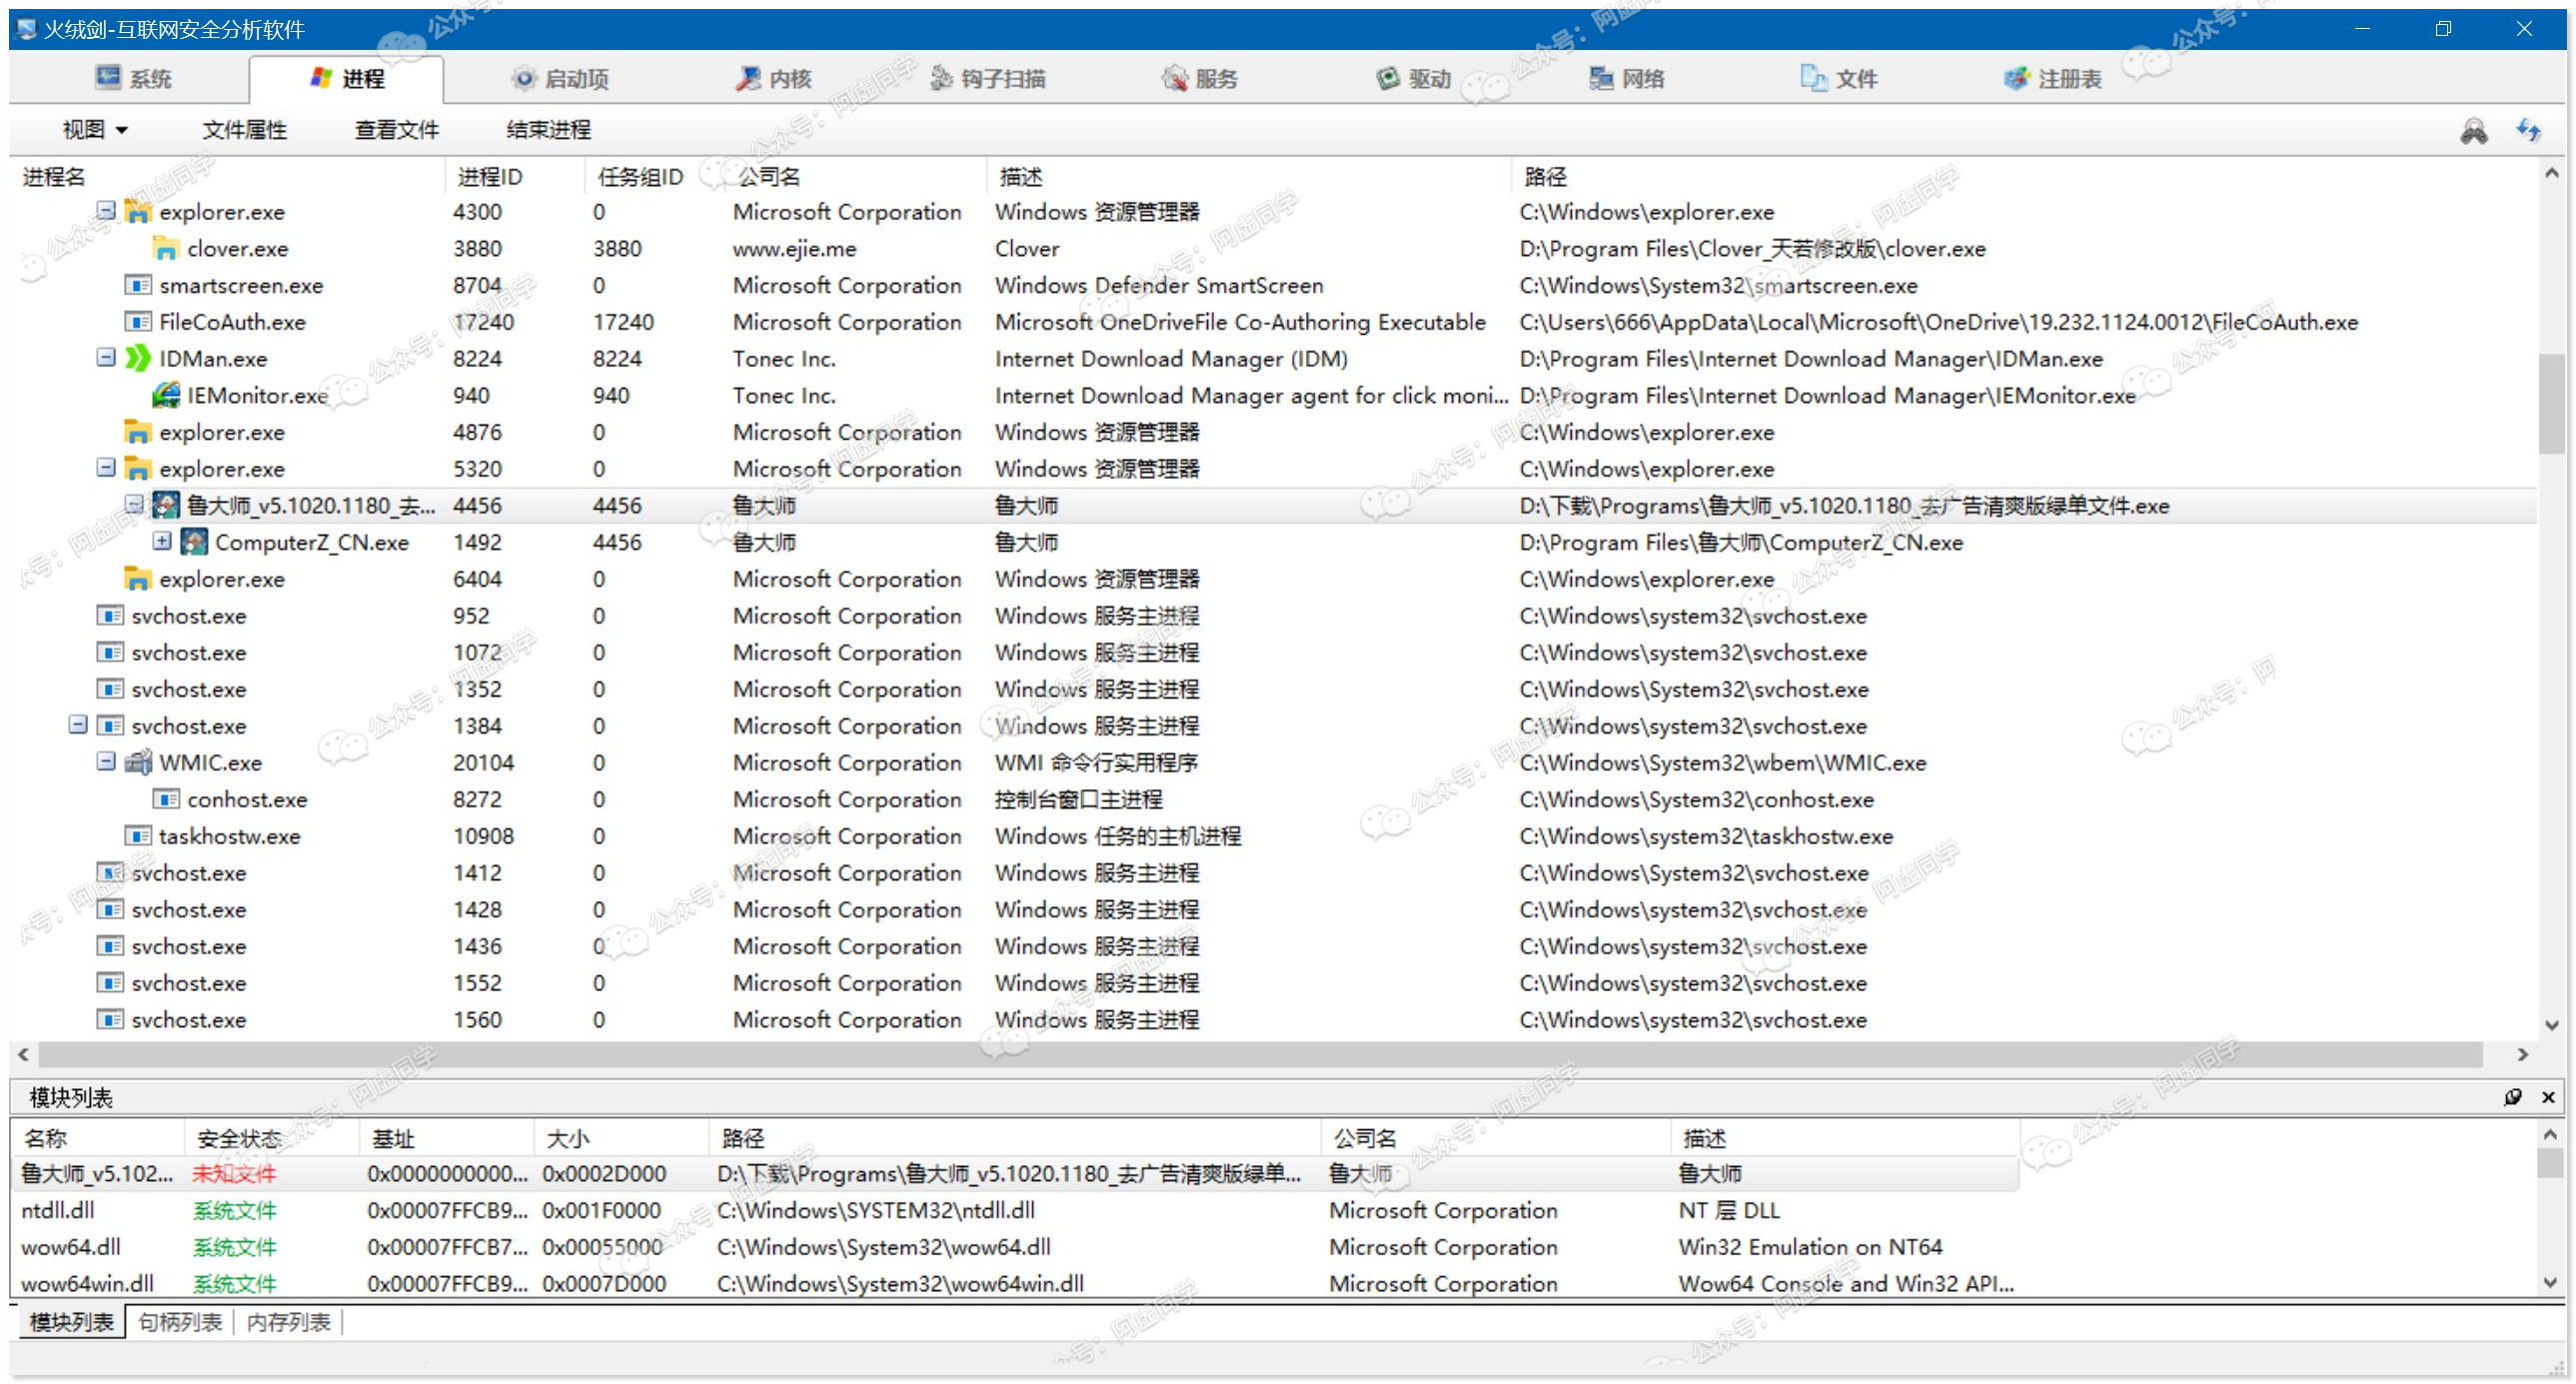
Task: Expand the ComputerZ_CN.exe tree node
Action: (x=161, y=541)
